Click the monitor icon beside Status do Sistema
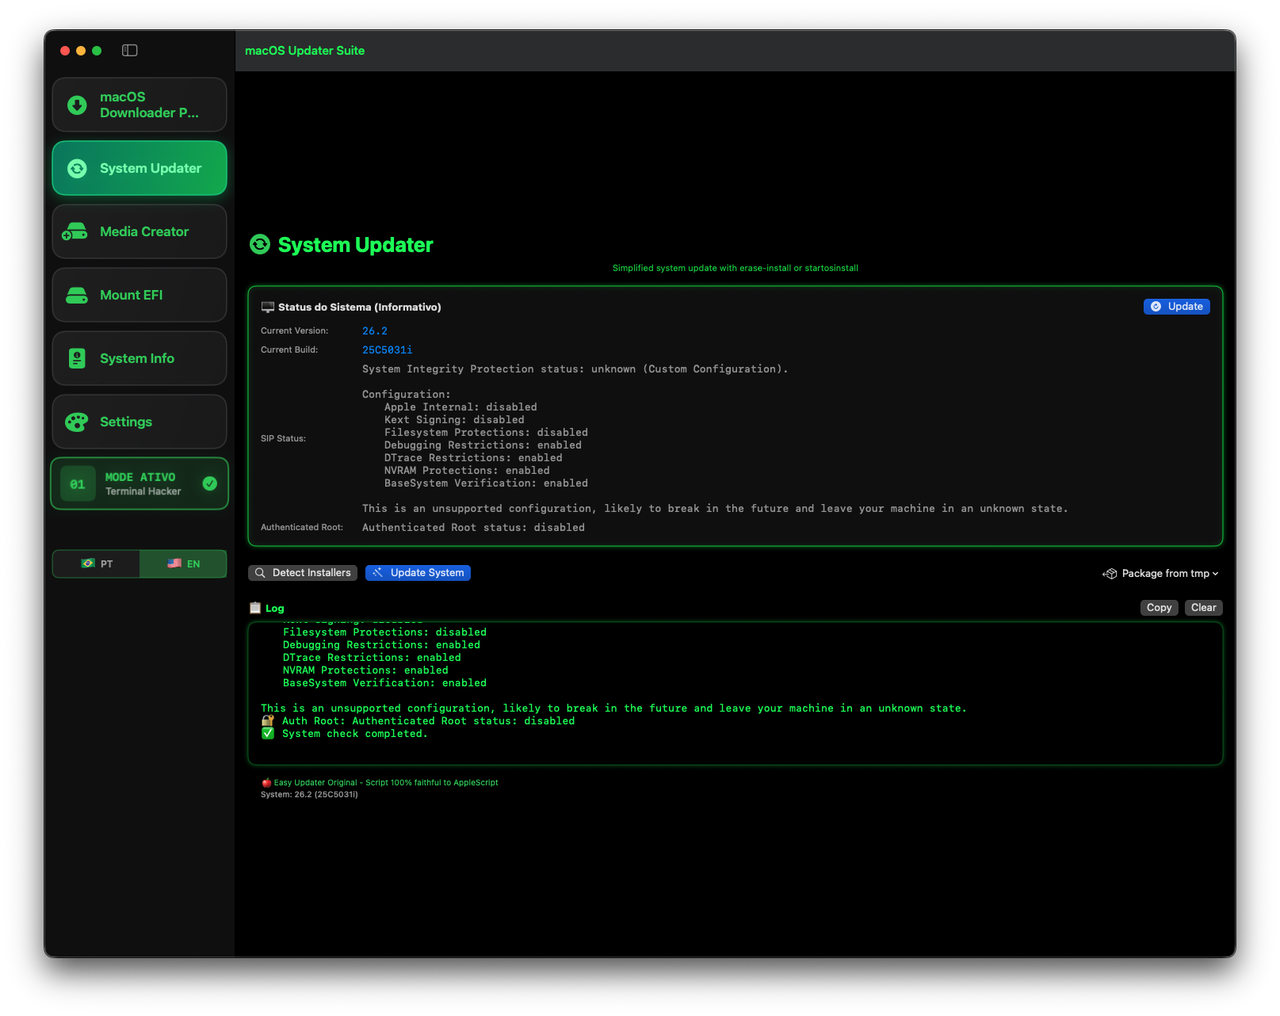1280x1016 pixels. tap(268, 307)
